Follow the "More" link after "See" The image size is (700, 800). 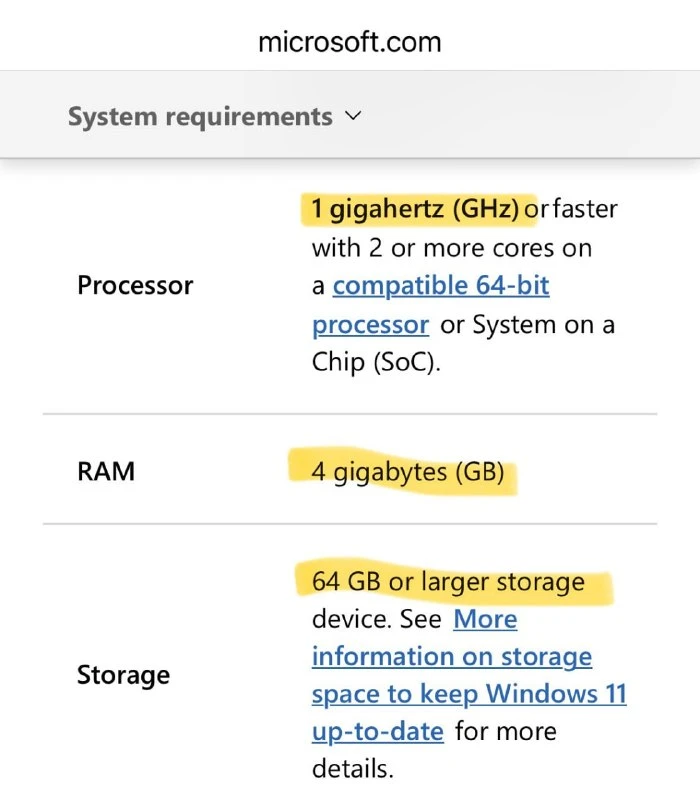click(485, 619)
